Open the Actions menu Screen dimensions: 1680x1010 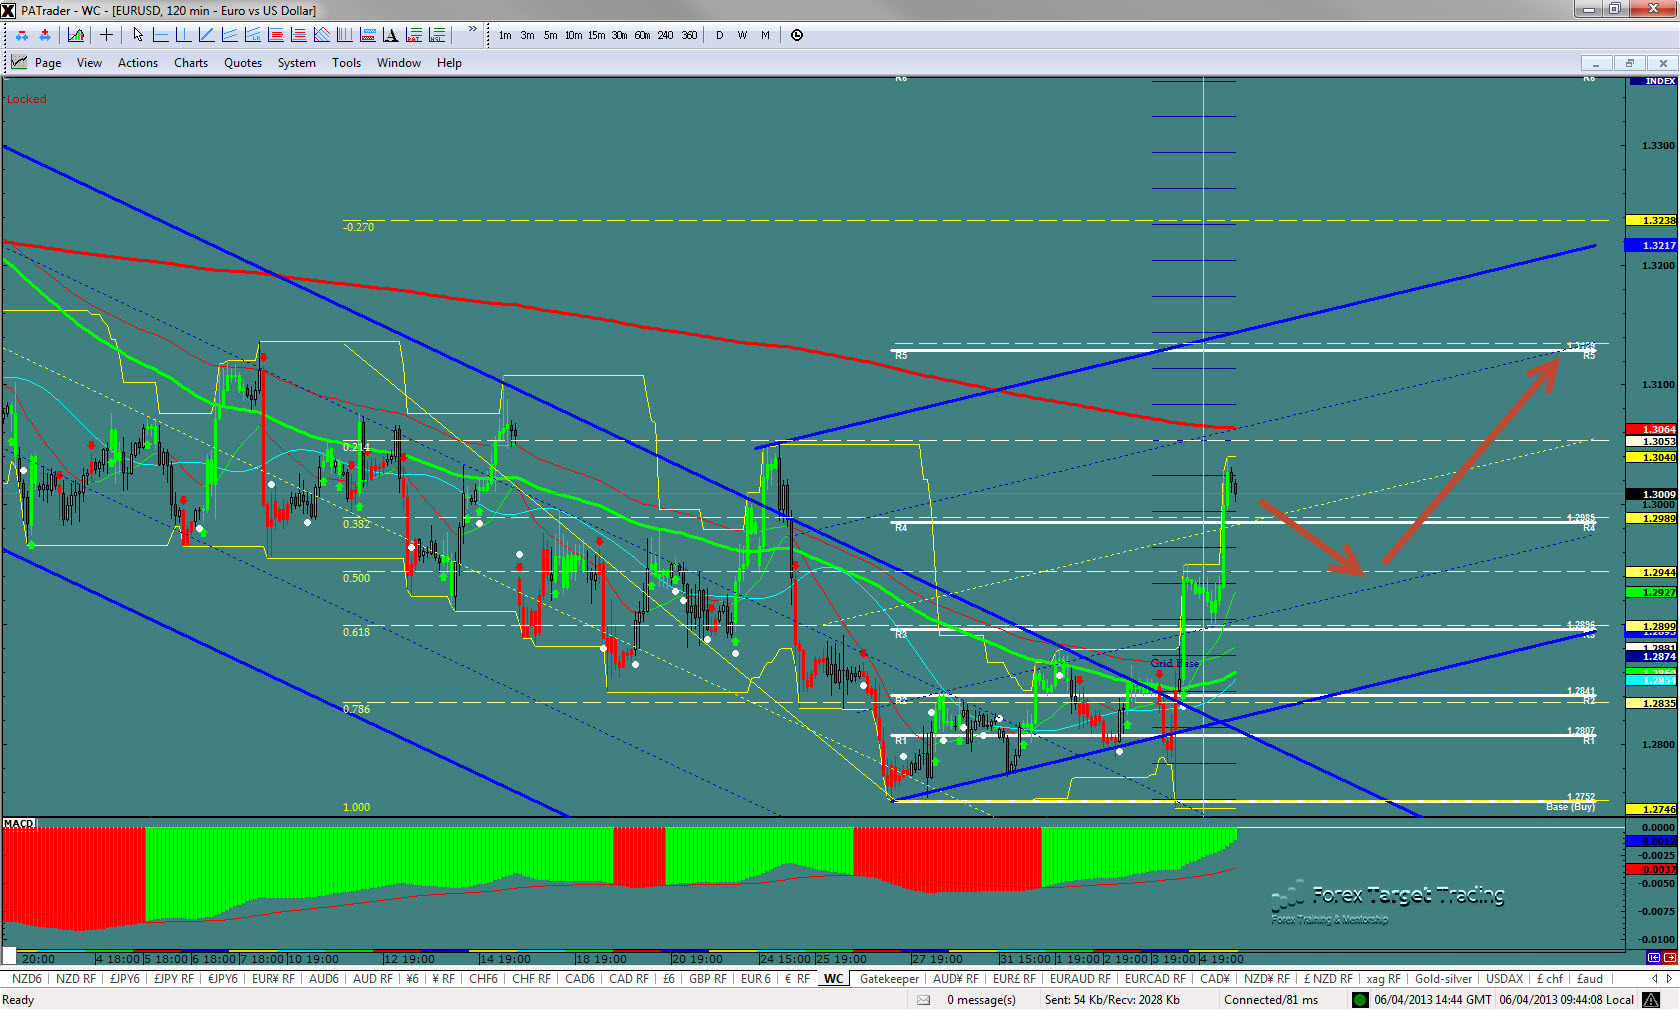click(x=138, y=63)
